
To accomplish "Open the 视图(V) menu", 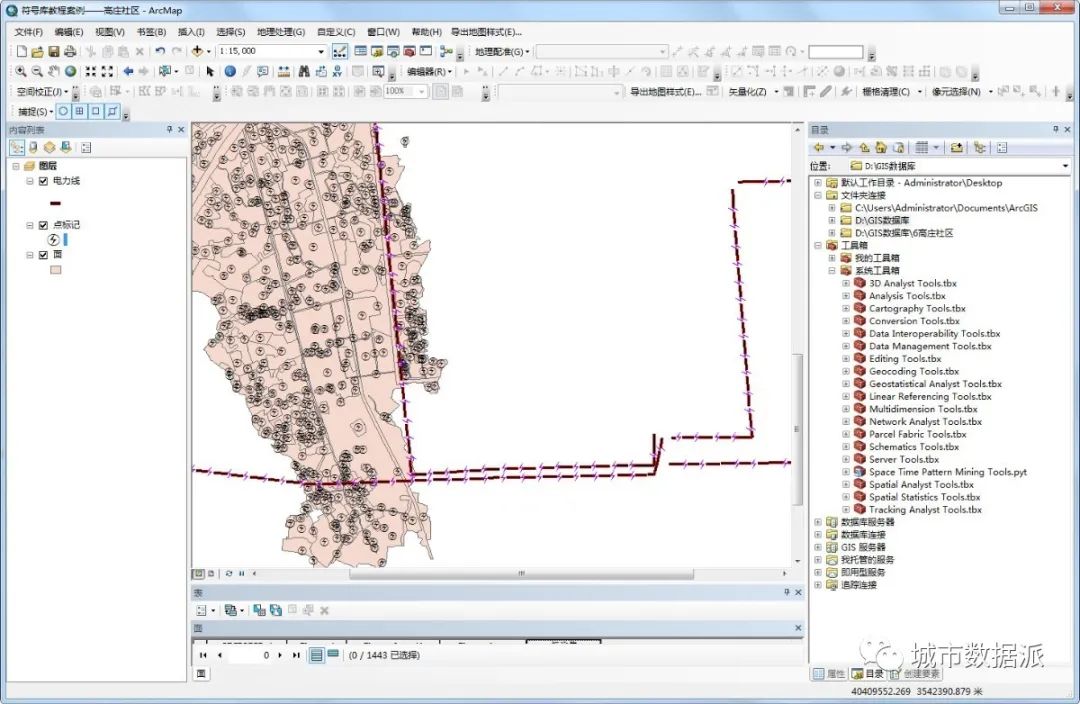I will pos(110,32).
